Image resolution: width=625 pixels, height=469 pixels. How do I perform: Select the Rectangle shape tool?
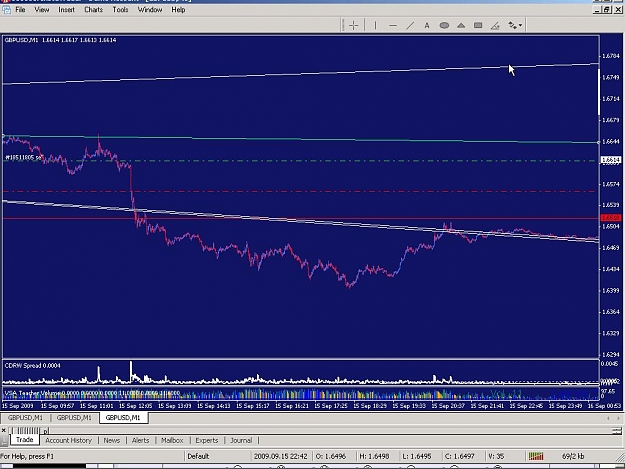pos(478,26)
